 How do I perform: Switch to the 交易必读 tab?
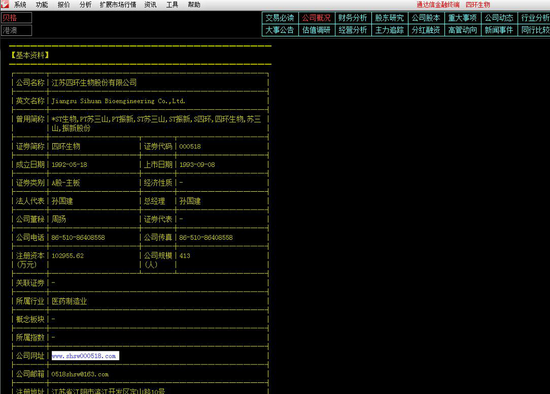click(x=280, y=18)
